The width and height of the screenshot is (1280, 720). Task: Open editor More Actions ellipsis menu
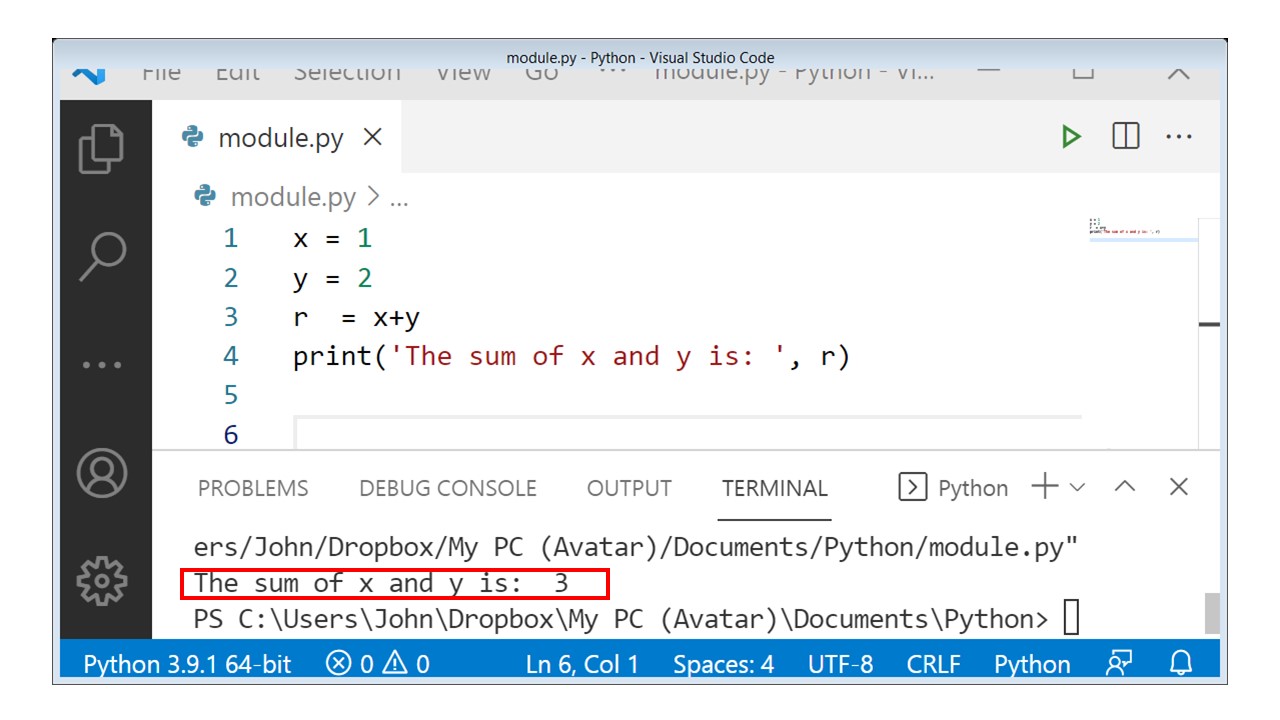[x=1179, y=137]
